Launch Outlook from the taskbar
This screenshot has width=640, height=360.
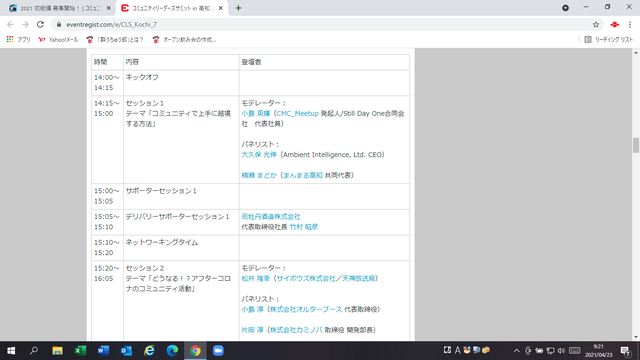(x=126, y=351)
